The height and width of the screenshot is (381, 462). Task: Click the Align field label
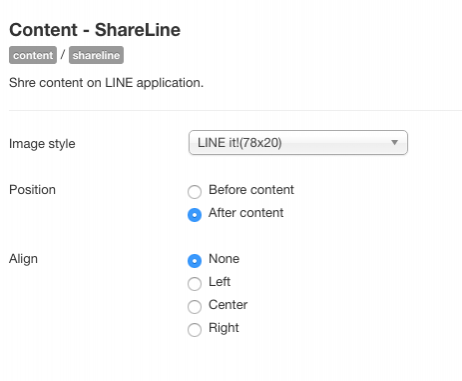23,259
